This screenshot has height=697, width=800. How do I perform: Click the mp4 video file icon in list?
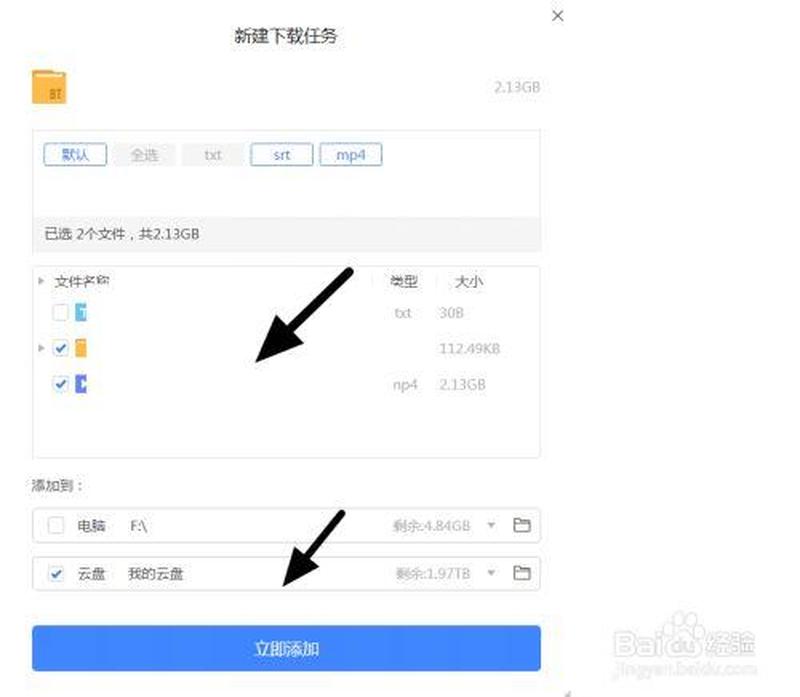point(81,384)
